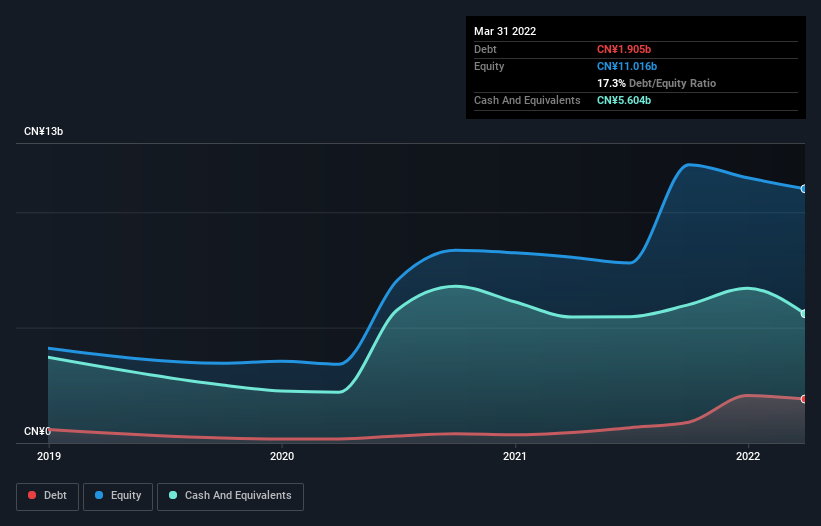Select the Cash And Equivalents endpoint marker
Screen dimensions: 821x526
(x=804, y=314)
